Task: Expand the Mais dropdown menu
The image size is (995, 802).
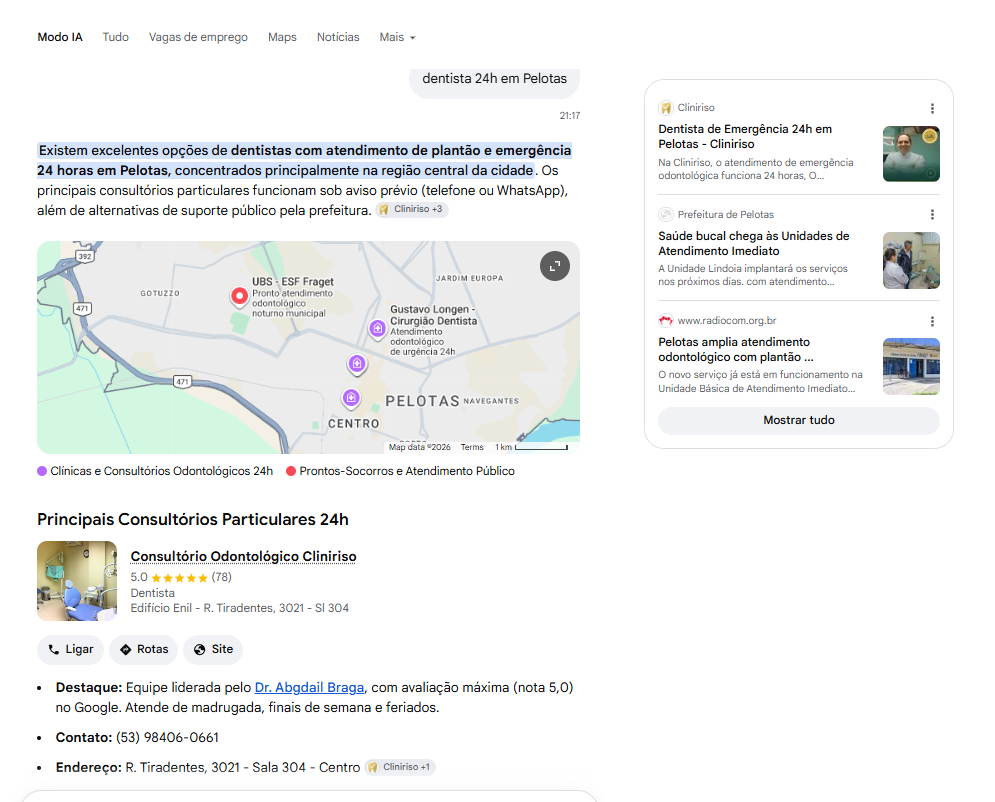Action: (x=397, y=37)
